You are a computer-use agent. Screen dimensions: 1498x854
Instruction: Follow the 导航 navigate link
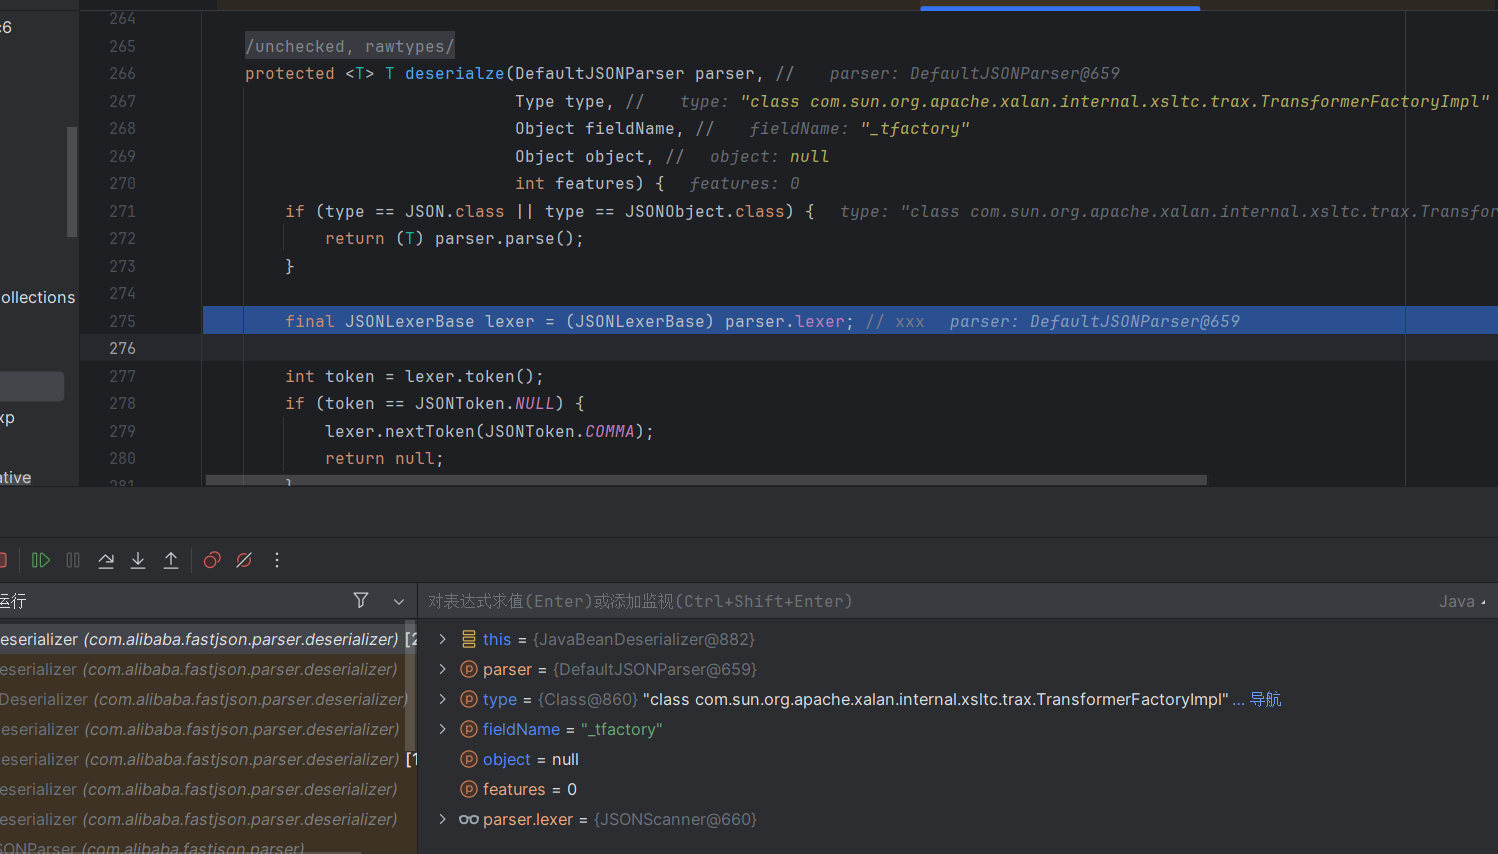1265,699
